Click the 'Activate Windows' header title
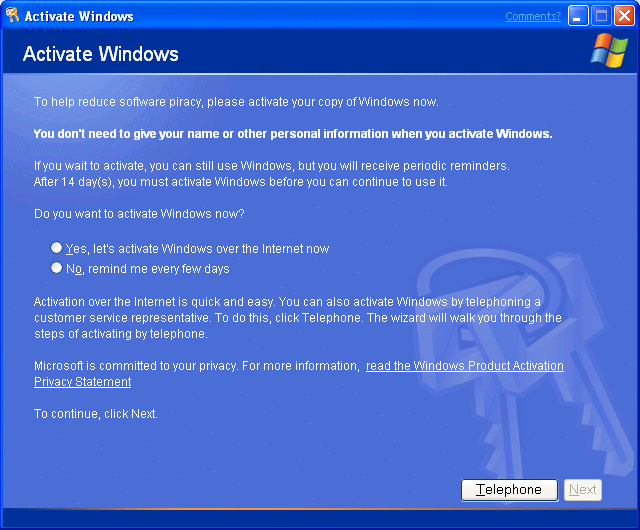The image size is (640, 530). (101, 54)
